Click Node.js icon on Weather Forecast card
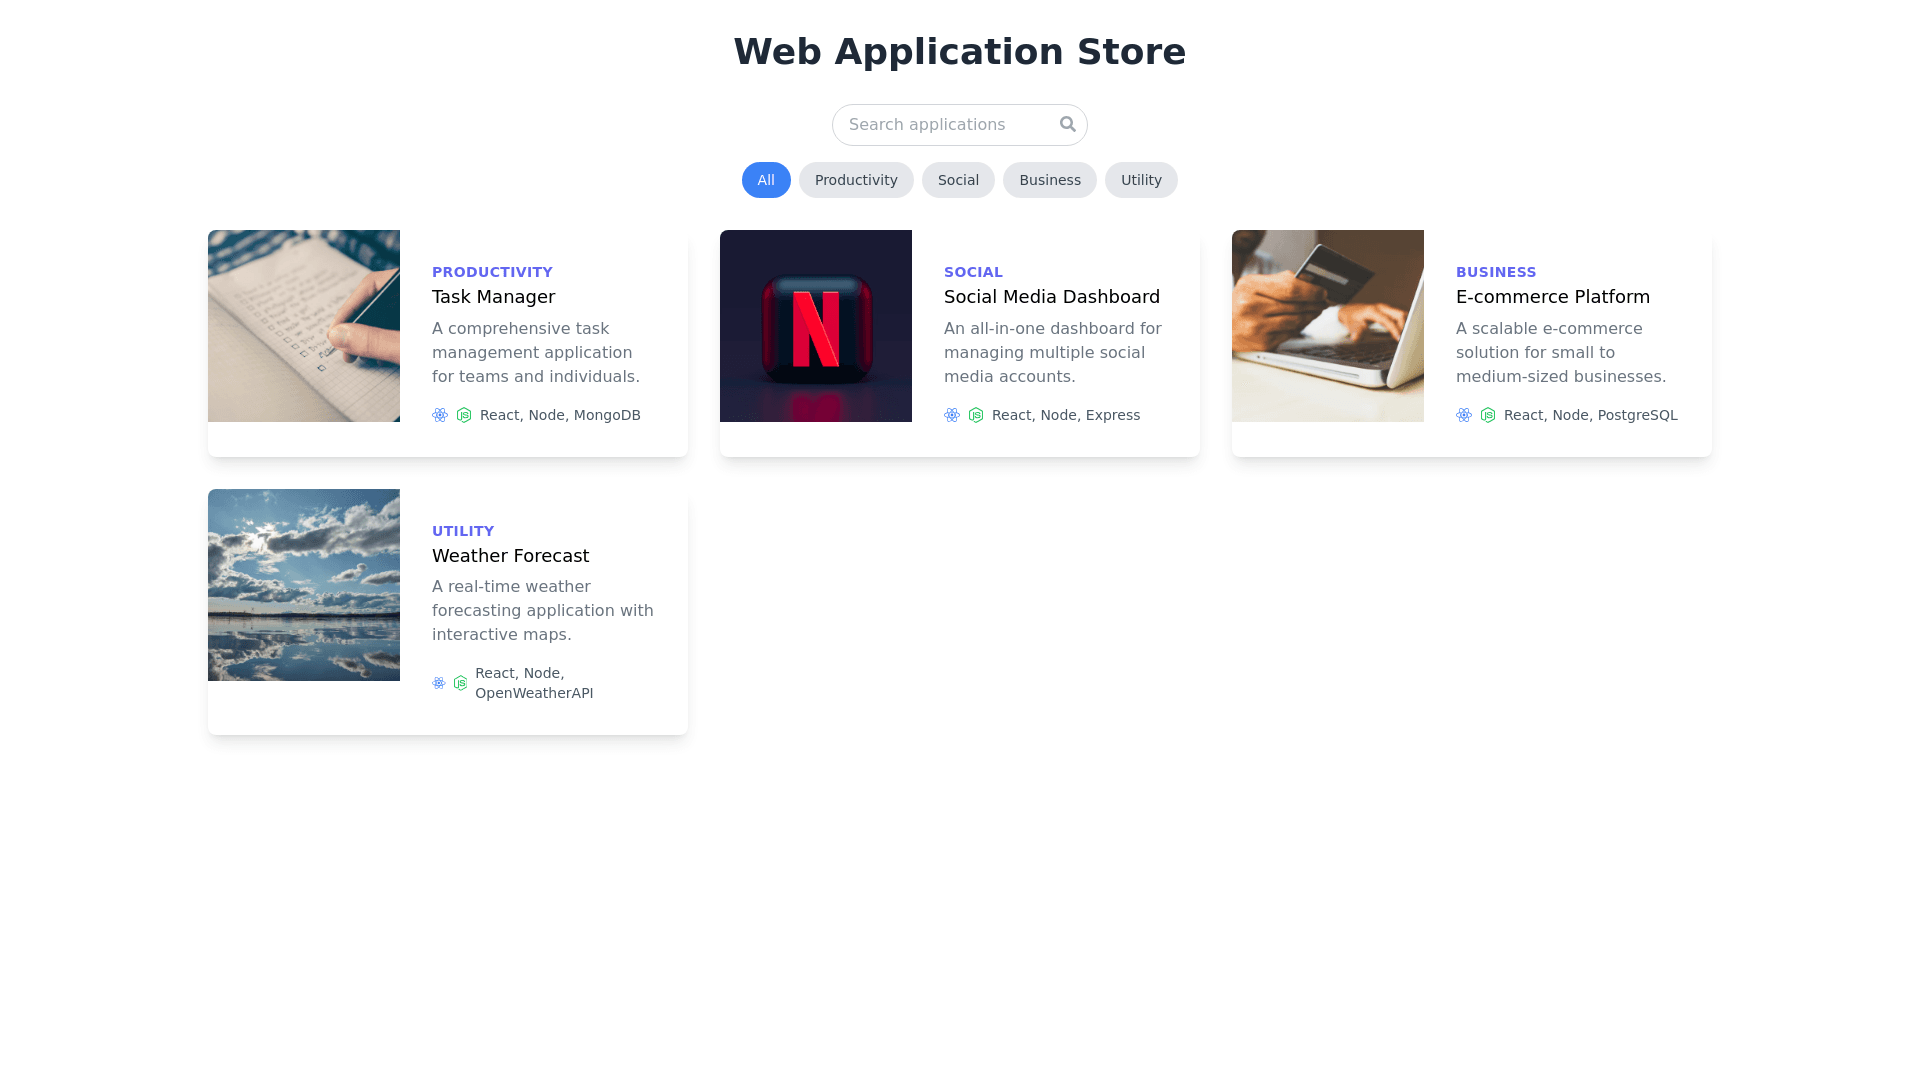Screen dimensions: 1920x1080 460,683
